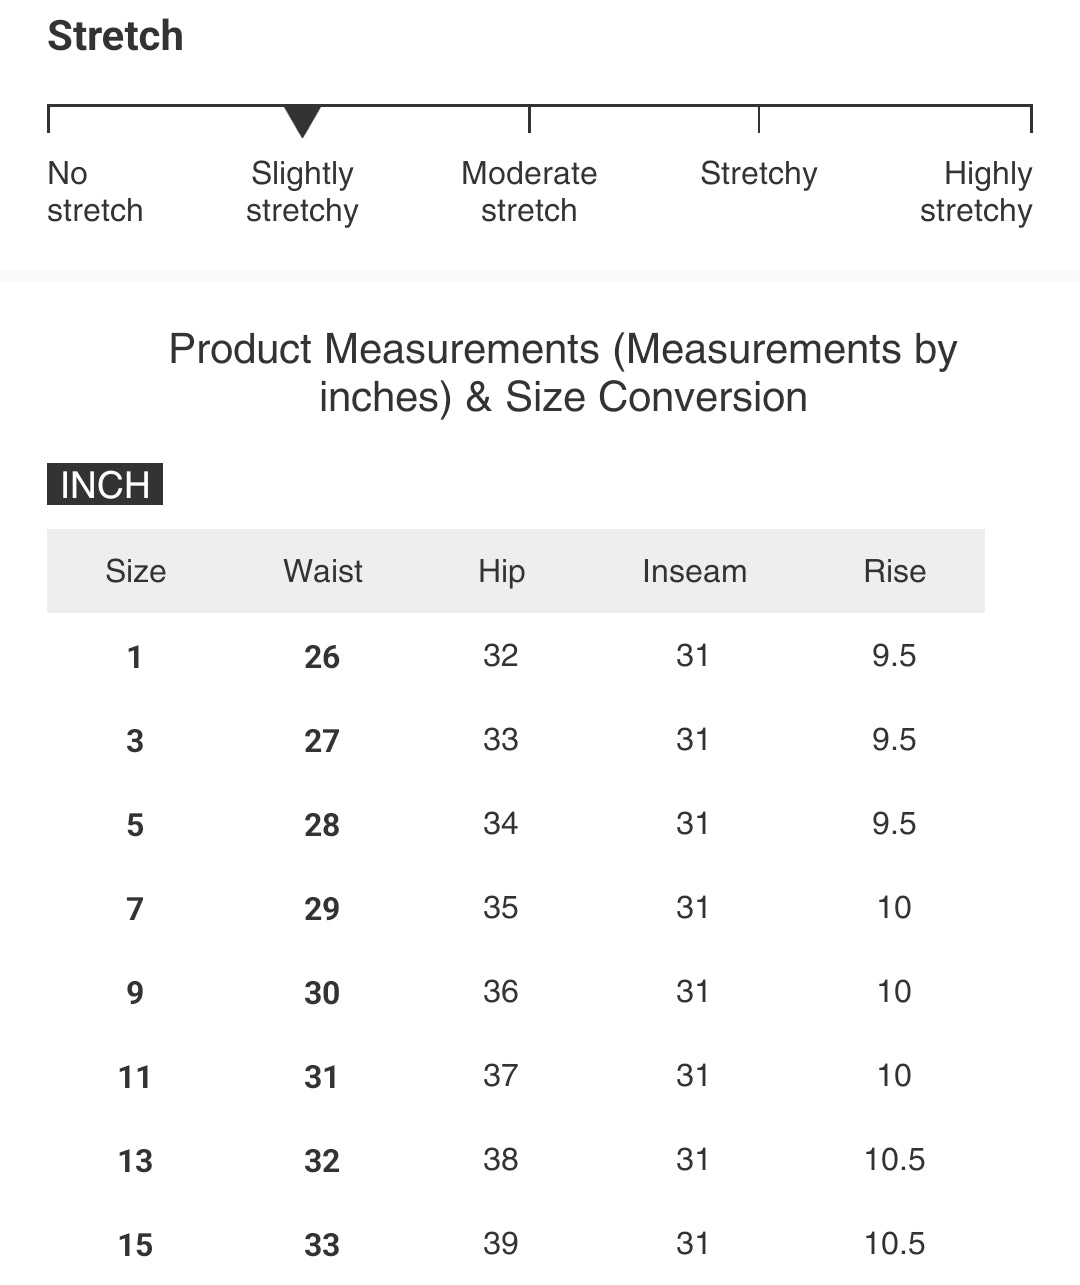Click the Product Measurements title text
The image size is (1080, 1285).
point(563,373)
